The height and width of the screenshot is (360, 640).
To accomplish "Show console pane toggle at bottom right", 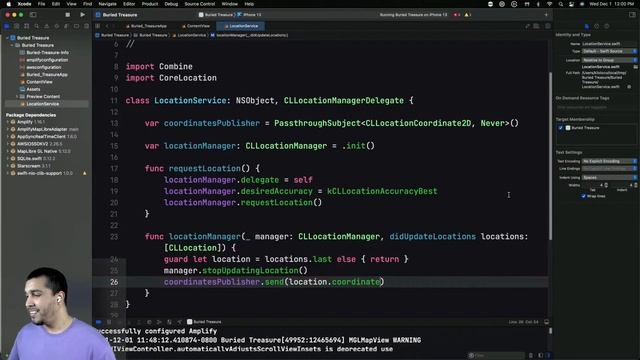I will pos(549,356).
